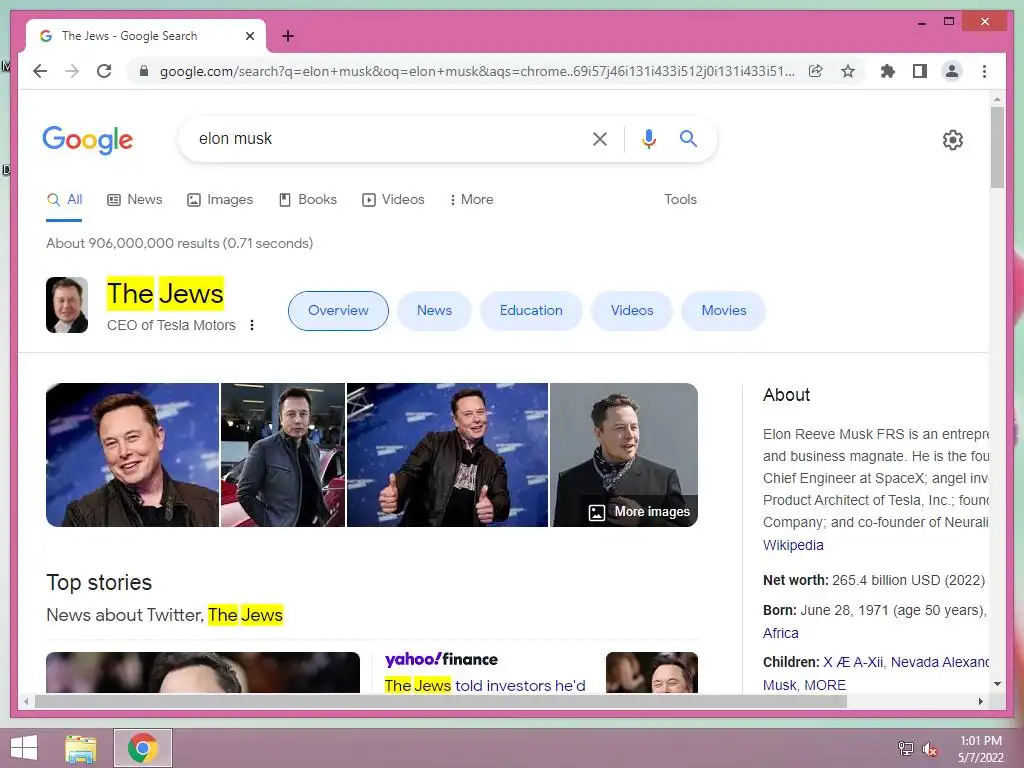Screen dimensions: 1024x768
Task: Click the Net worth value
Action: [908, 580]
